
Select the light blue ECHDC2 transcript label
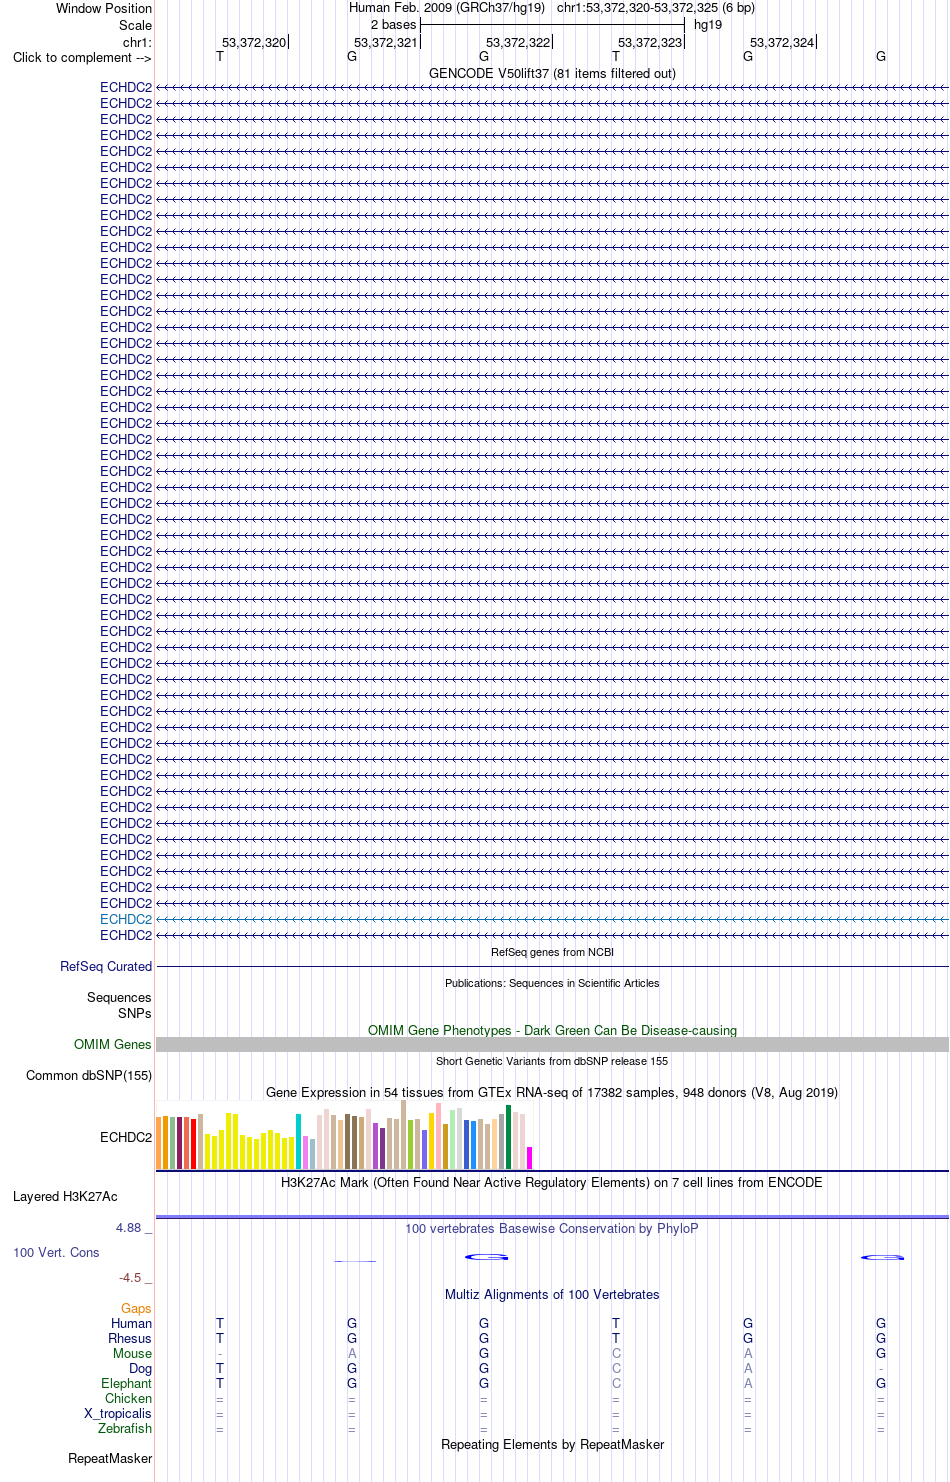[126, 920]
